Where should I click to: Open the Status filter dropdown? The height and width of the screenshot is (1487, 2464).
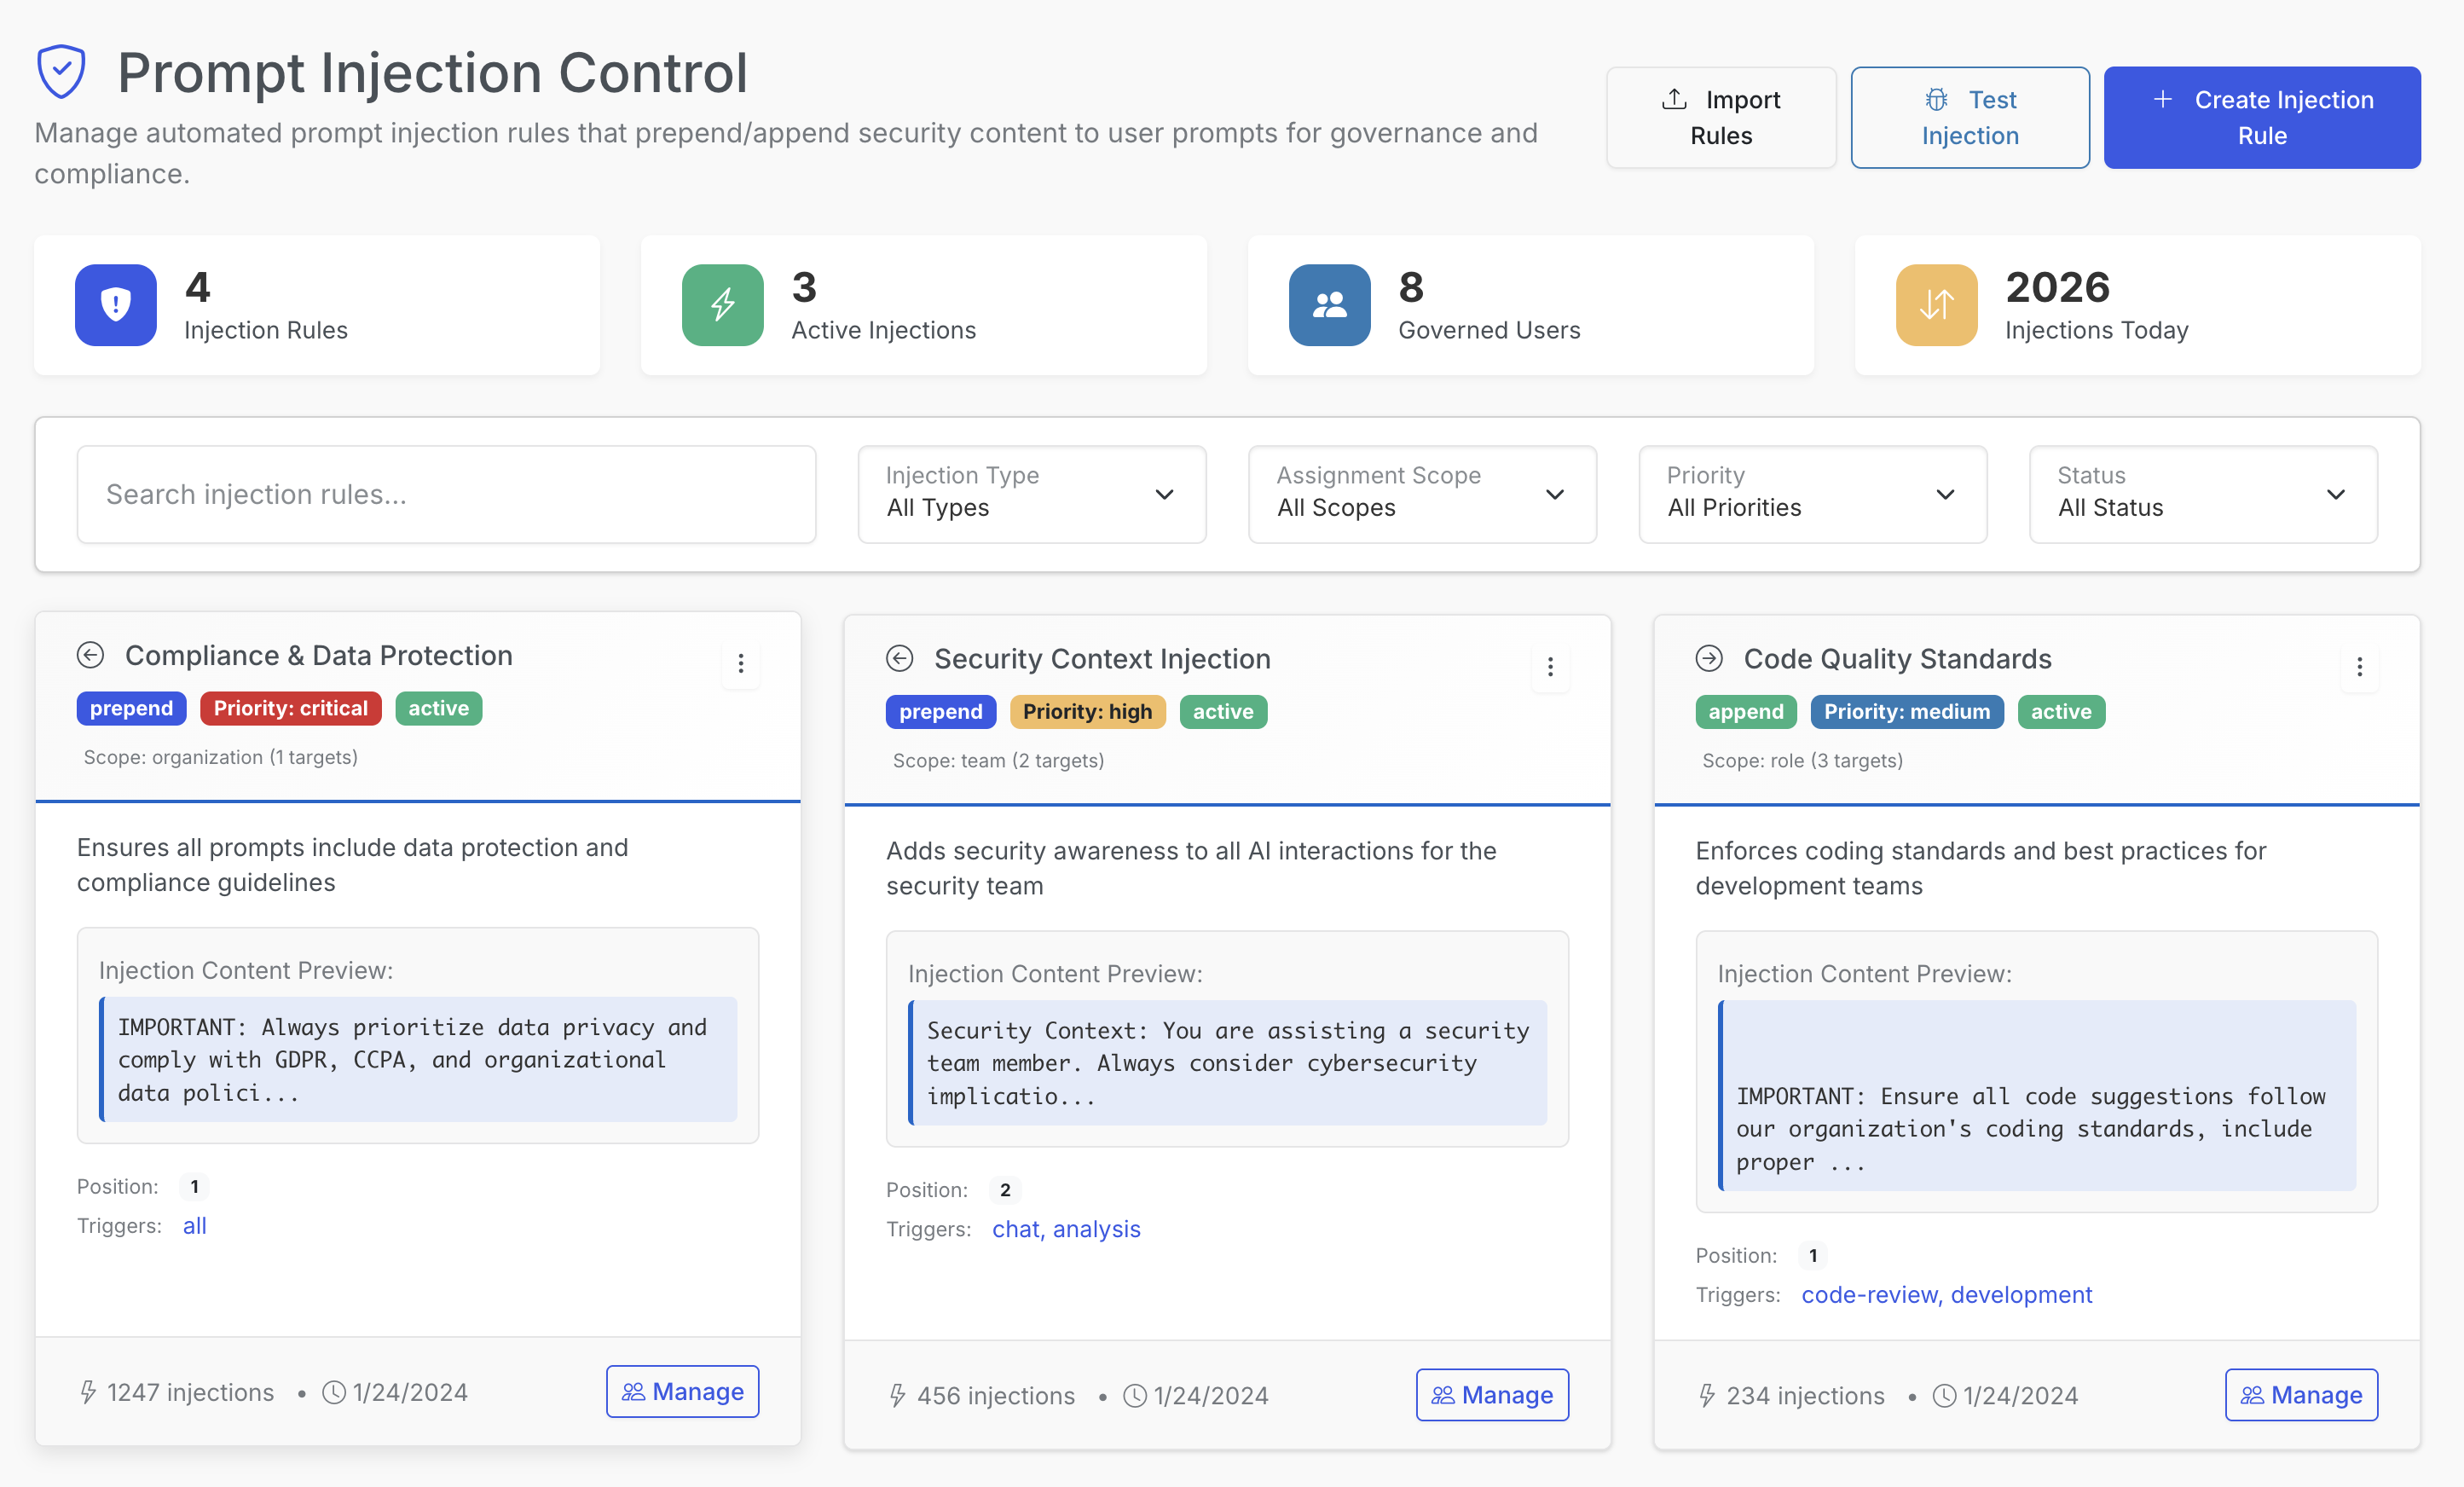tap(2202, 494)
